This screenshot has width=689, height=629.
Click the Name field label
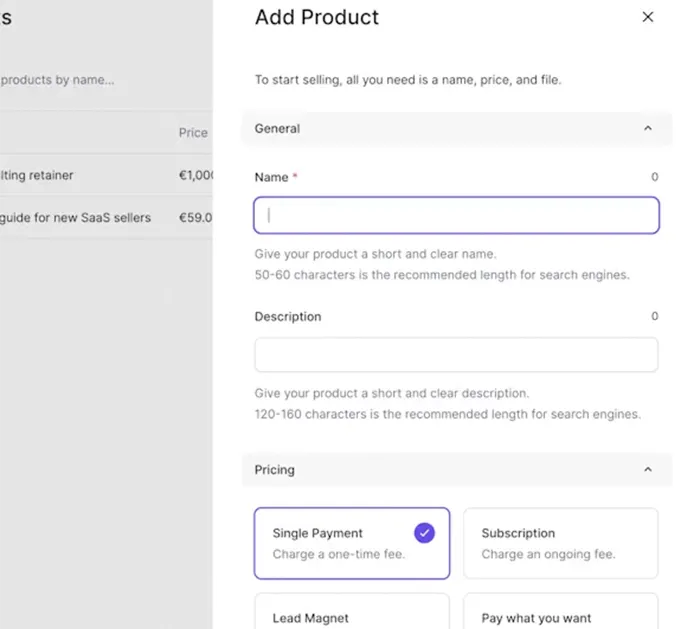(x=271, y=177)
